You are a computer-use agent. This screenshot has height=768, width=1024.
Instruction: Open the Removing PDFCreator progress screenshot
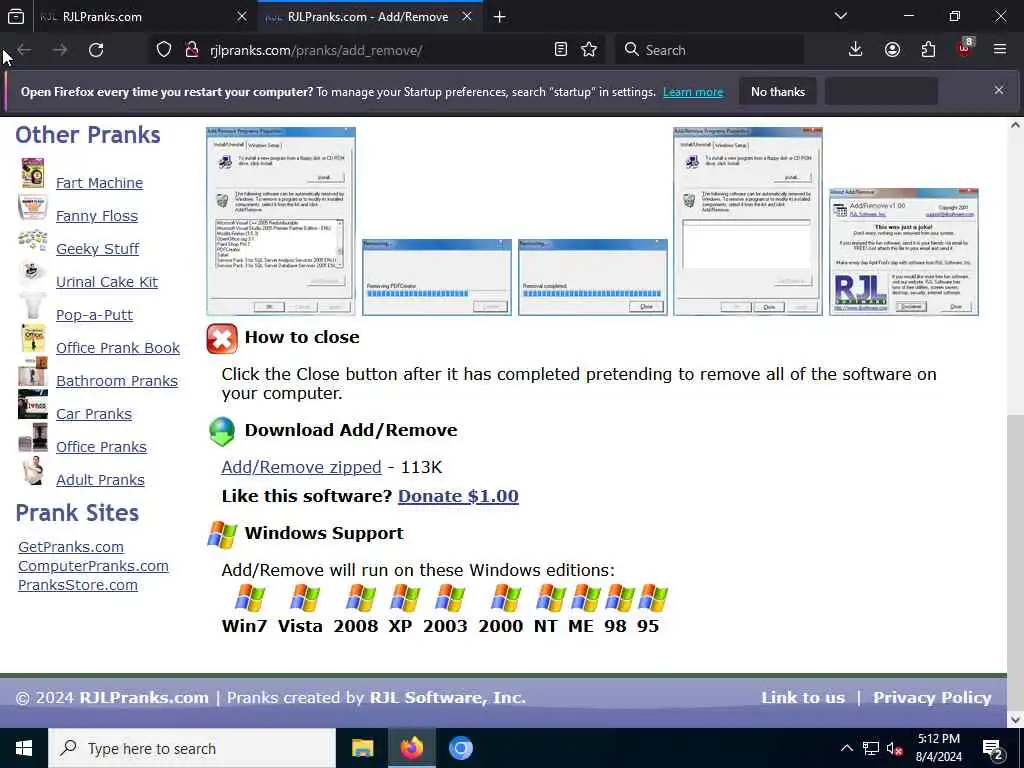tap(437, 278)
